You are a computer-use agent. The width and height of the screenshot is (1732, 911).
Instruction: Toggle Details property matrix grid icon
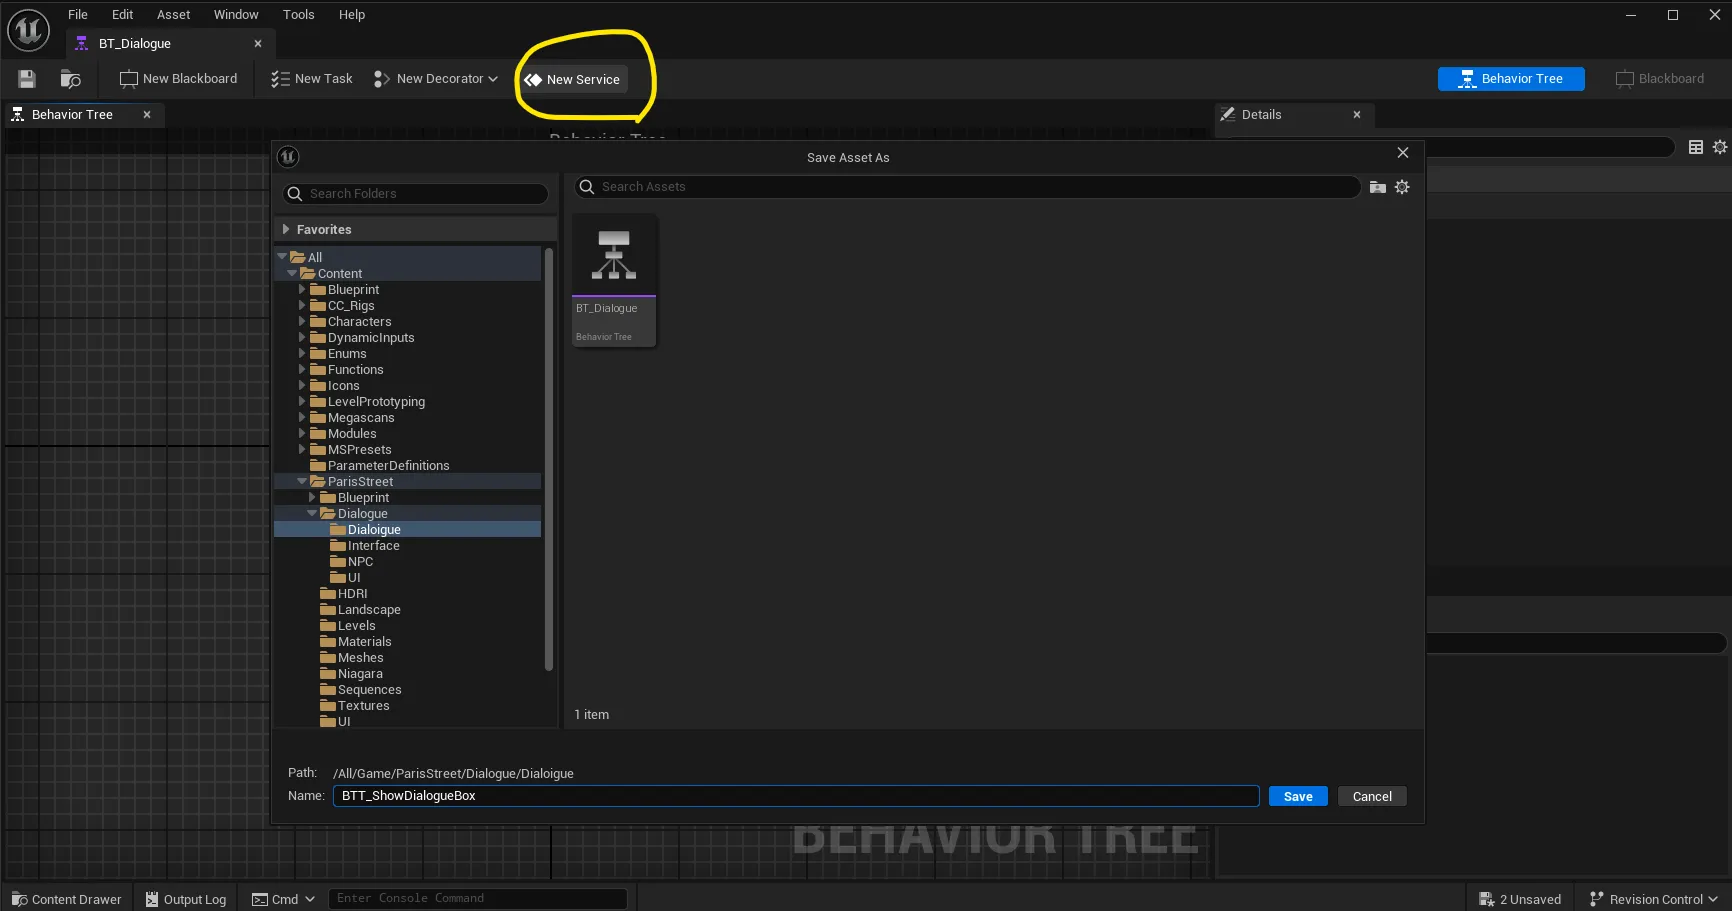1696,147
